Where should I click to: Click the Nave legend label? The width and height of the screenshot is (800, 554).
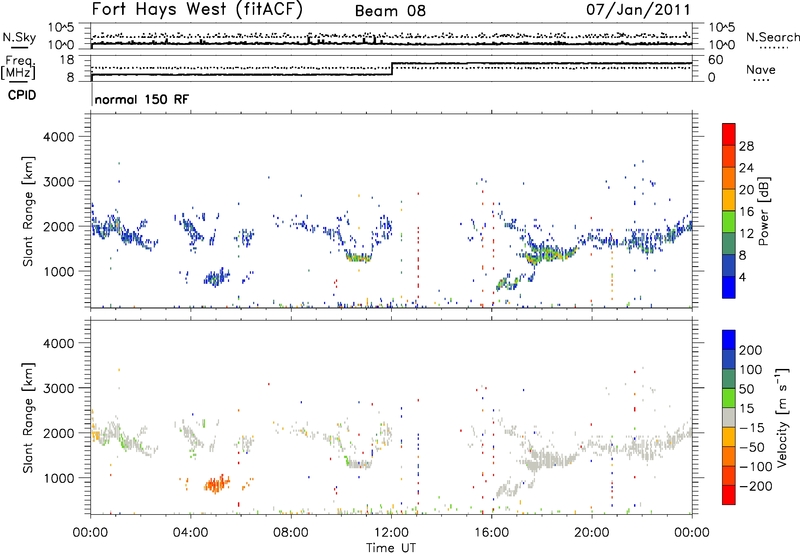coord(761,69)
